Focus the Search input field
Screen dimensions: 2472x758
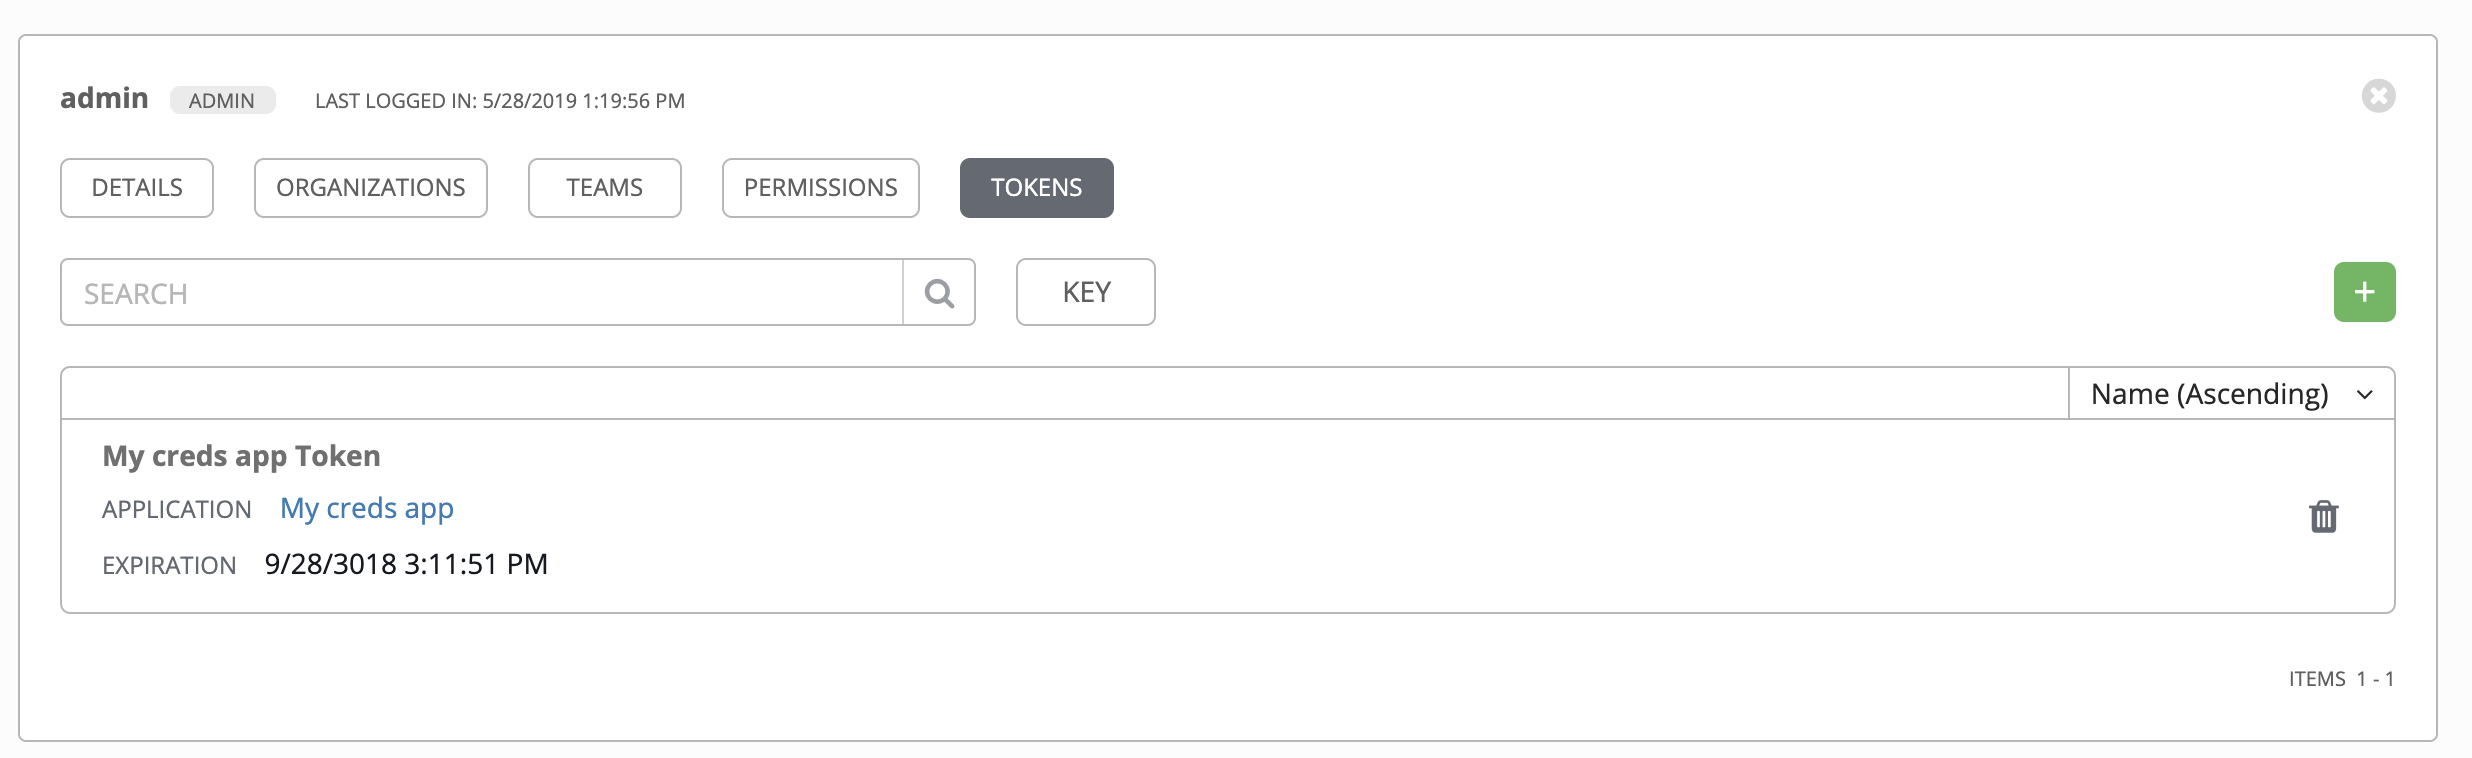(482, 292)
